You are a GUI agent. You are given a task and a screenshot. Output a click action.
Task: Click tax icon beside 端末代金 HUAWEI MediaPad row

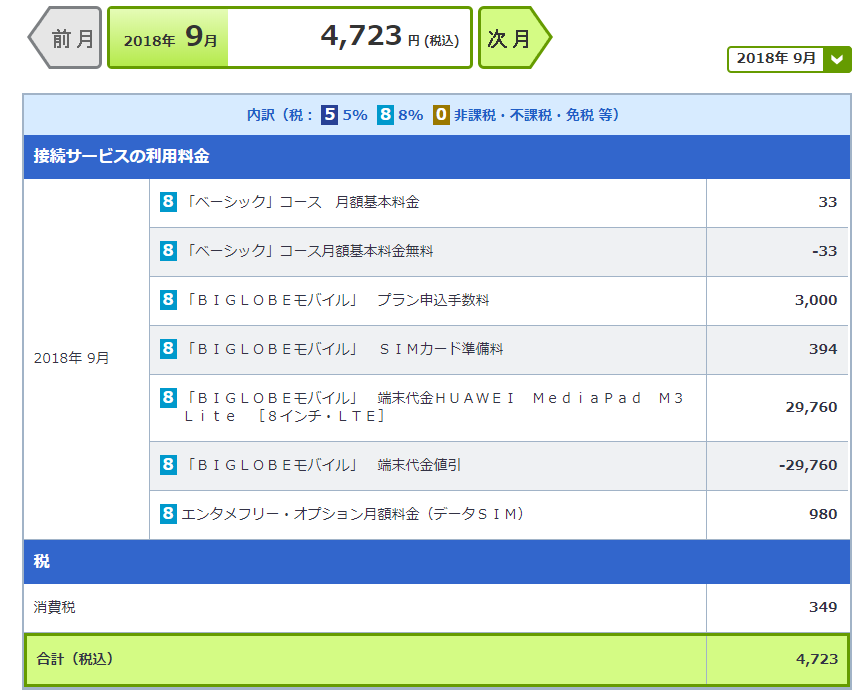coord(168,398)
